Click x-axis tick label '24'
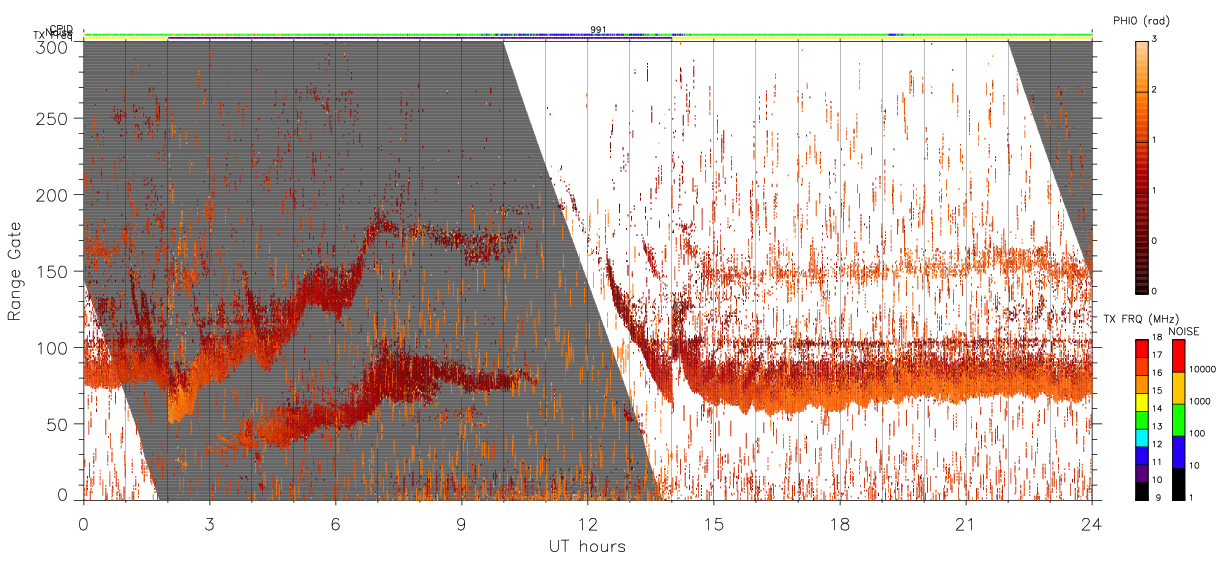 [x=1092, y=524]
